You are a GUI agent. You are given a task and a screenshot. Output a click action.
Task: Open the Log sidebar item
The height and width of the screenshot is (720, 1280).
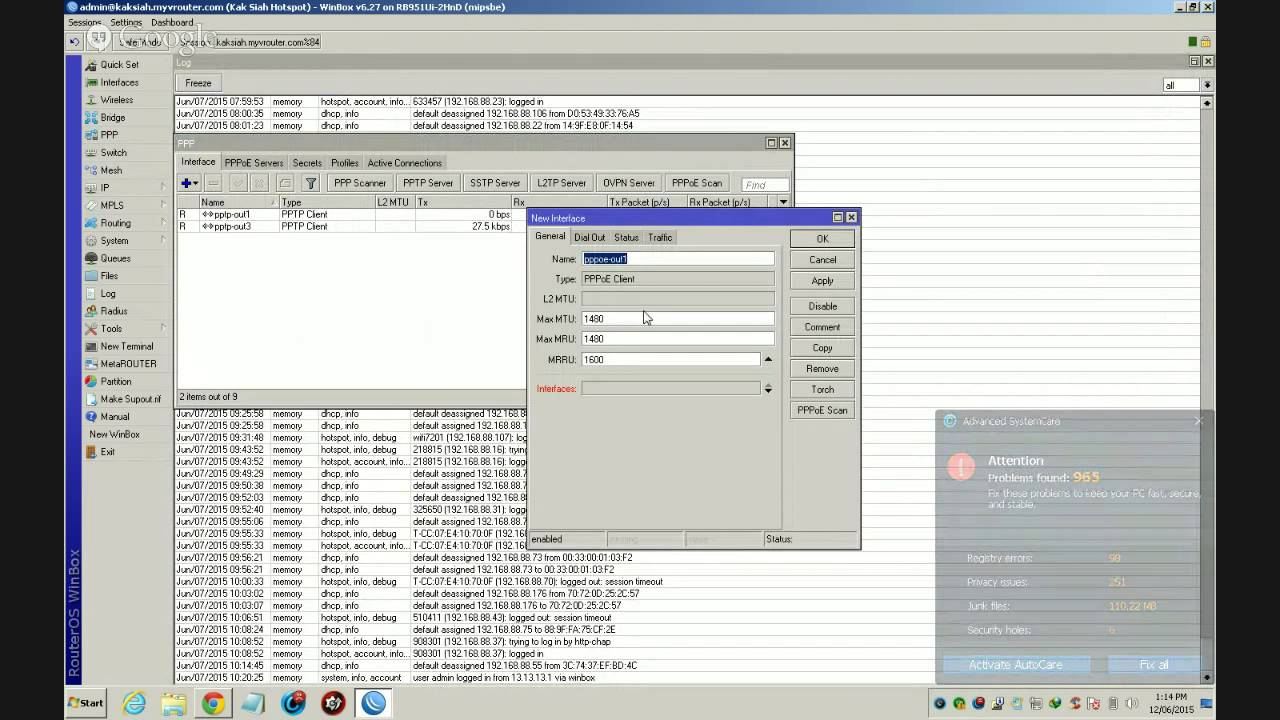pyautogui.click(x=107, y=293)
